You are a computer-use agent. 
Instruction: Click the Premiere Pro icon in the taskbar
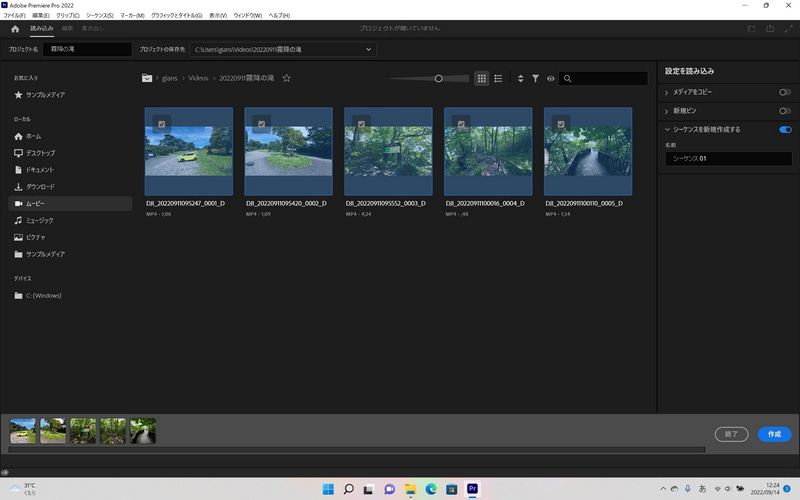coord(473,489)
